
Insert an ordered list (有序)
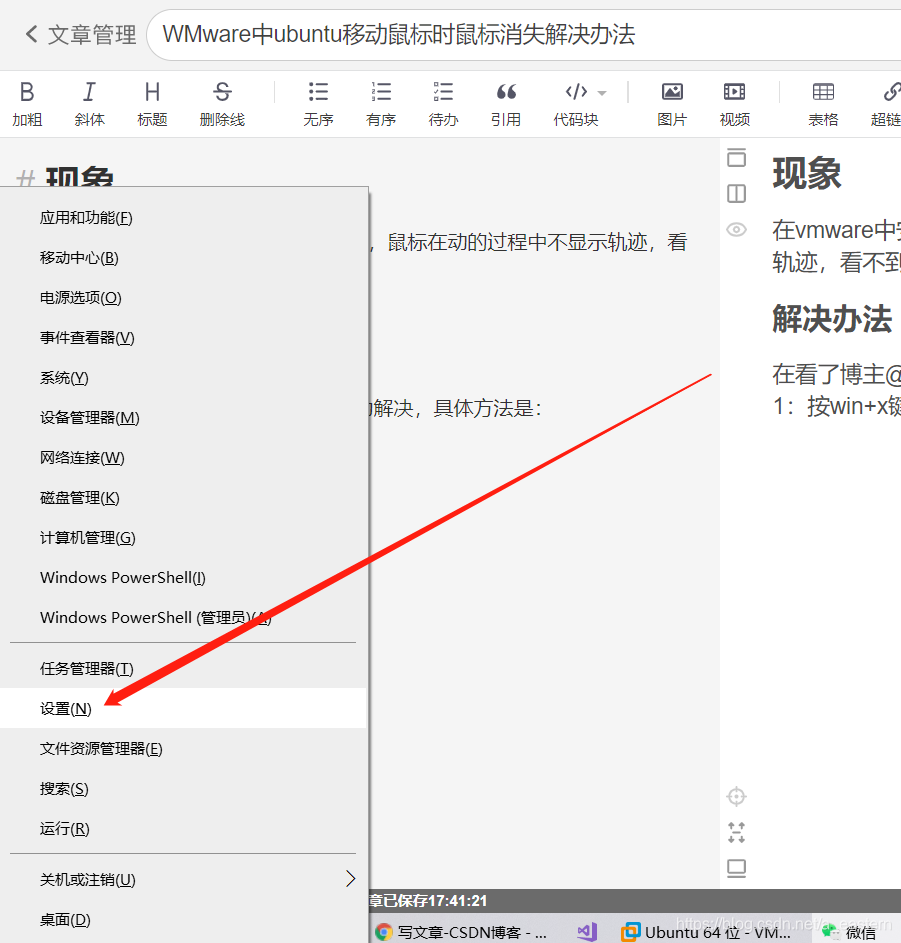[x=381, y=104]
